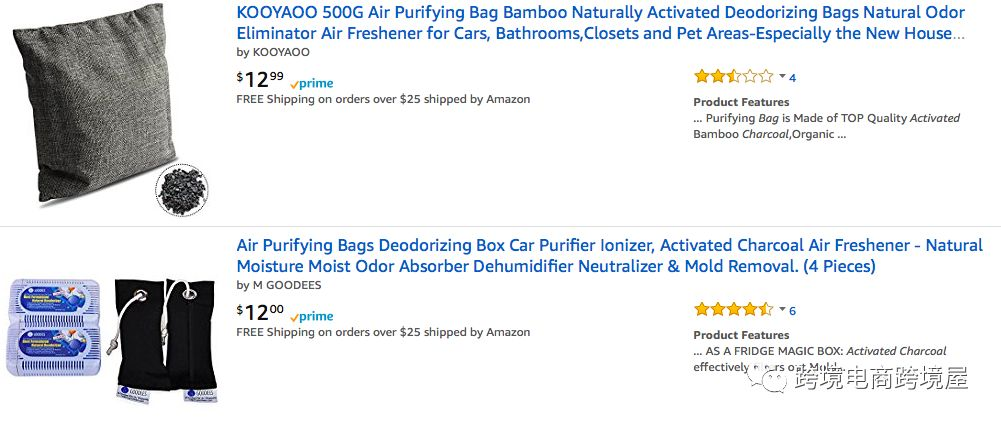Select the $12.00 price of the M GOODEES set
Viewport: 1001px width, 422px height.
coord(259,311)
